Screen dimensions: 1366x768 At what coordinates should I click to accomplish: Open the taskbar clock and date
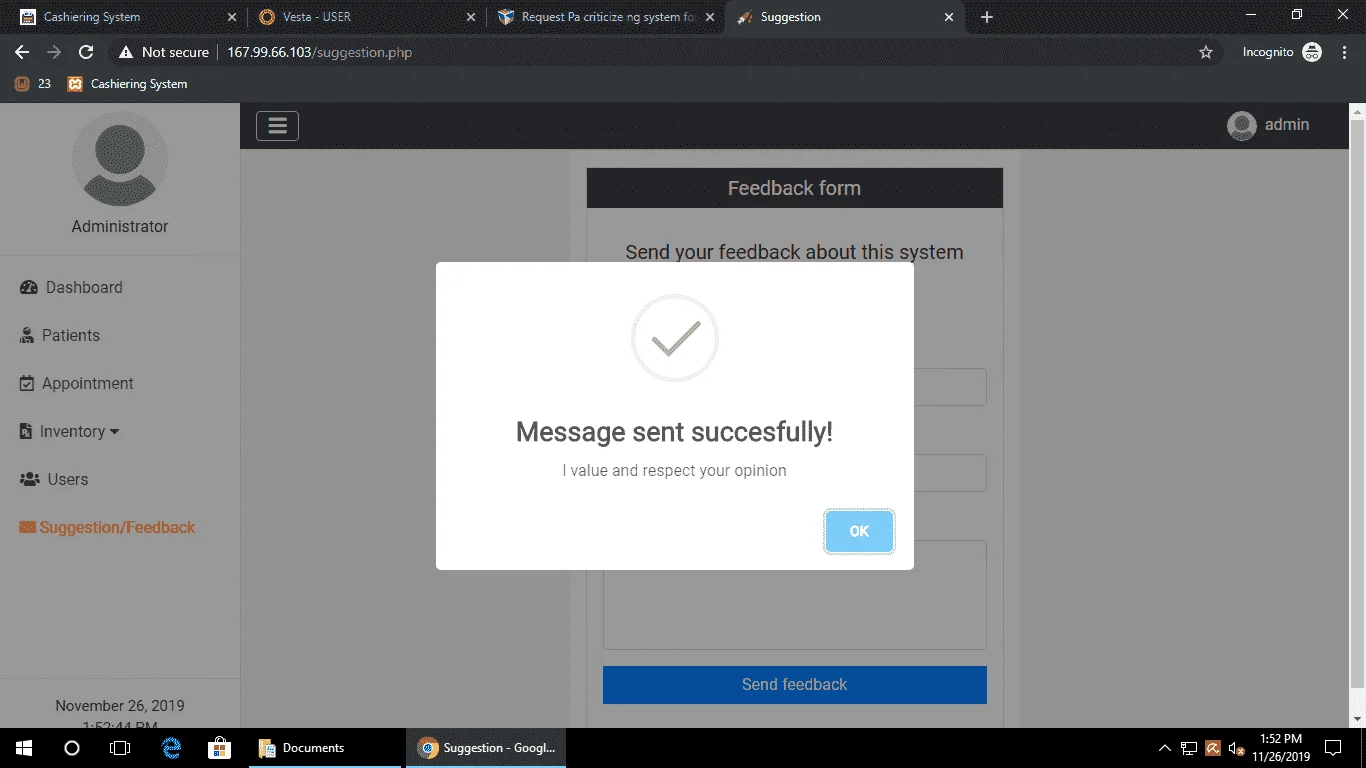click(1281, 748)
